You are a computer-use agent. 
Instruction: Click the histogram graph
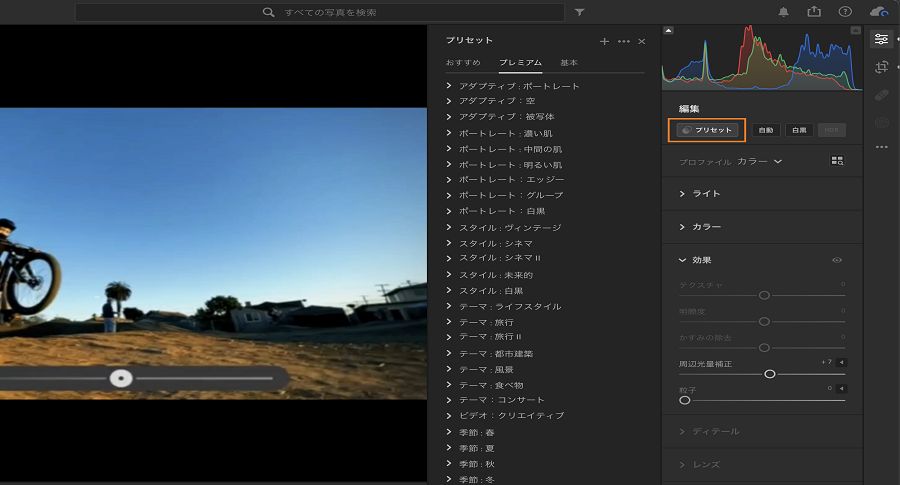(762, 58)
